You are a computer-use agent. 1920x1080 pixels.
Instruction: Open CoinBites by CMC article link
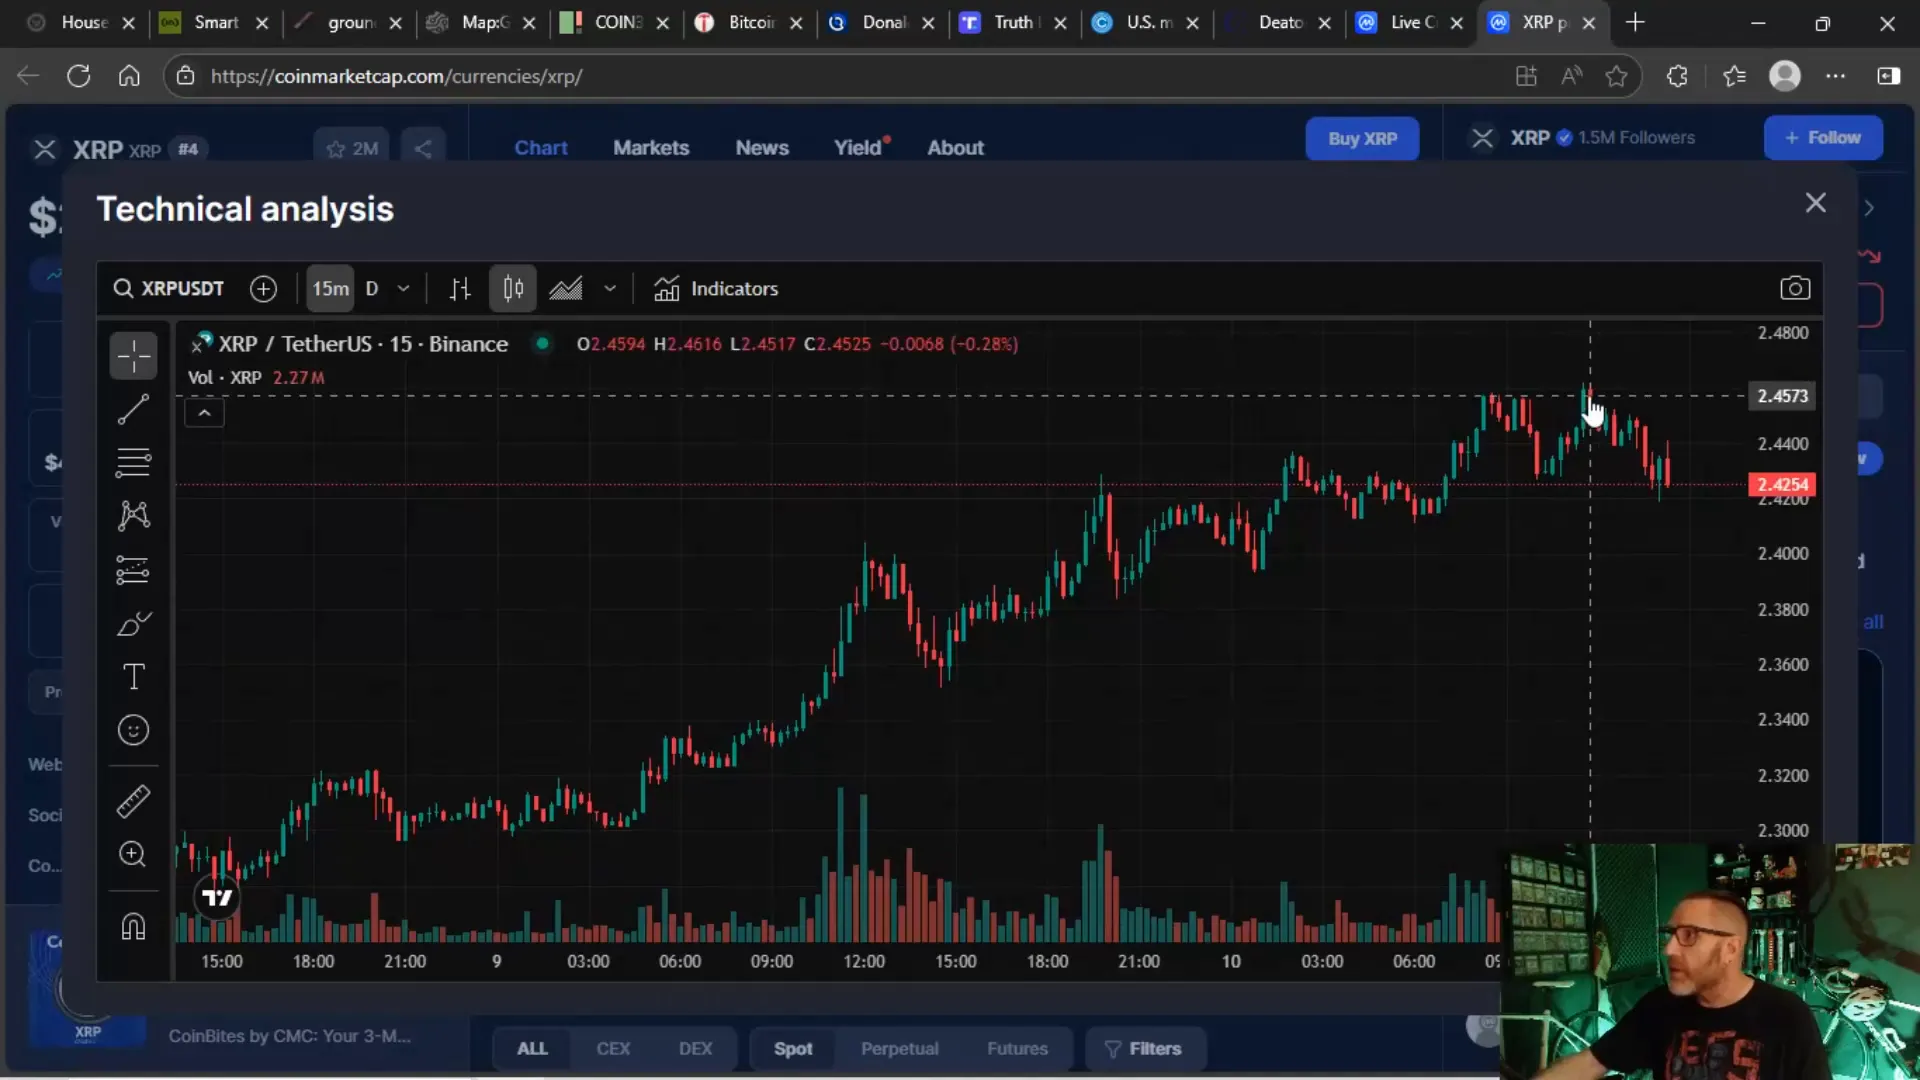[x=289, y=1036]
